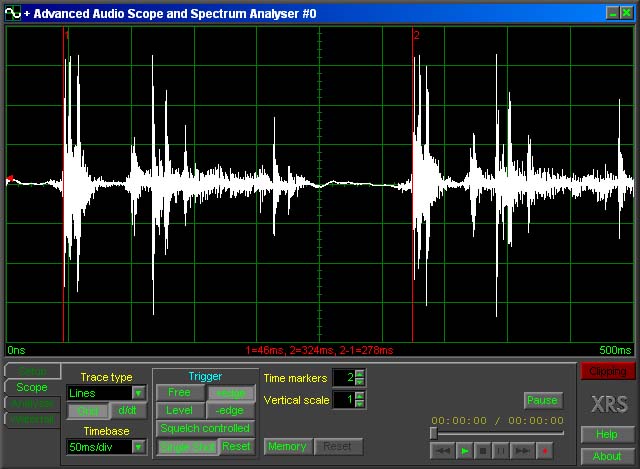This screenshot has width=640, height=469.
Task: Click the Lines trace type field
Action: [100, 393]
